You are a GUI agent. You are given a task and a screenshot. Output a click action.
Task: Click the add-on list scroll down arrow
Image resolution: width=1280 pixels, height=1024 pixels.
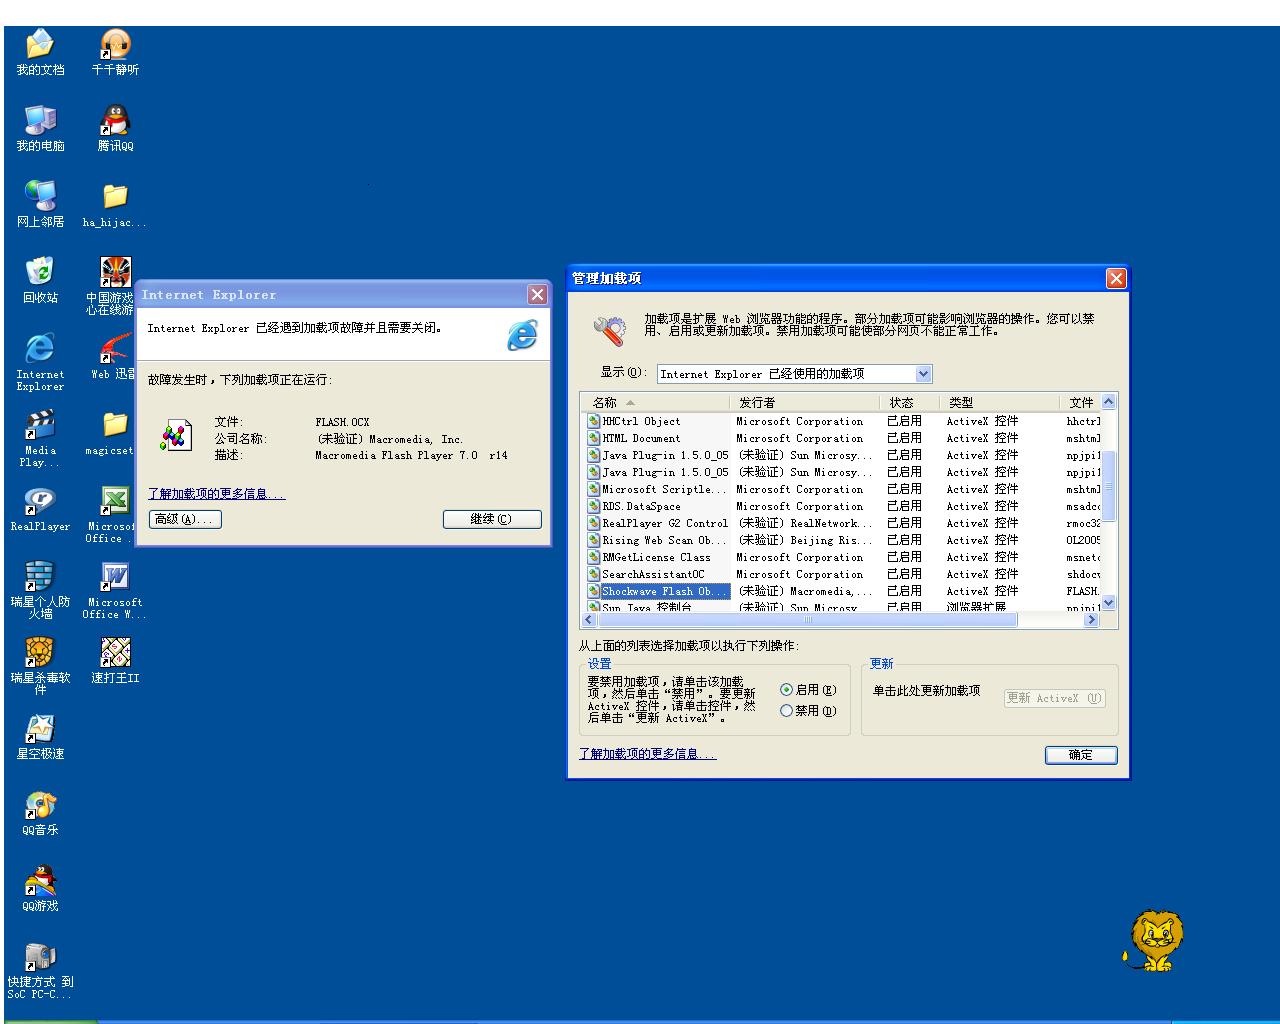point(1108,603)
